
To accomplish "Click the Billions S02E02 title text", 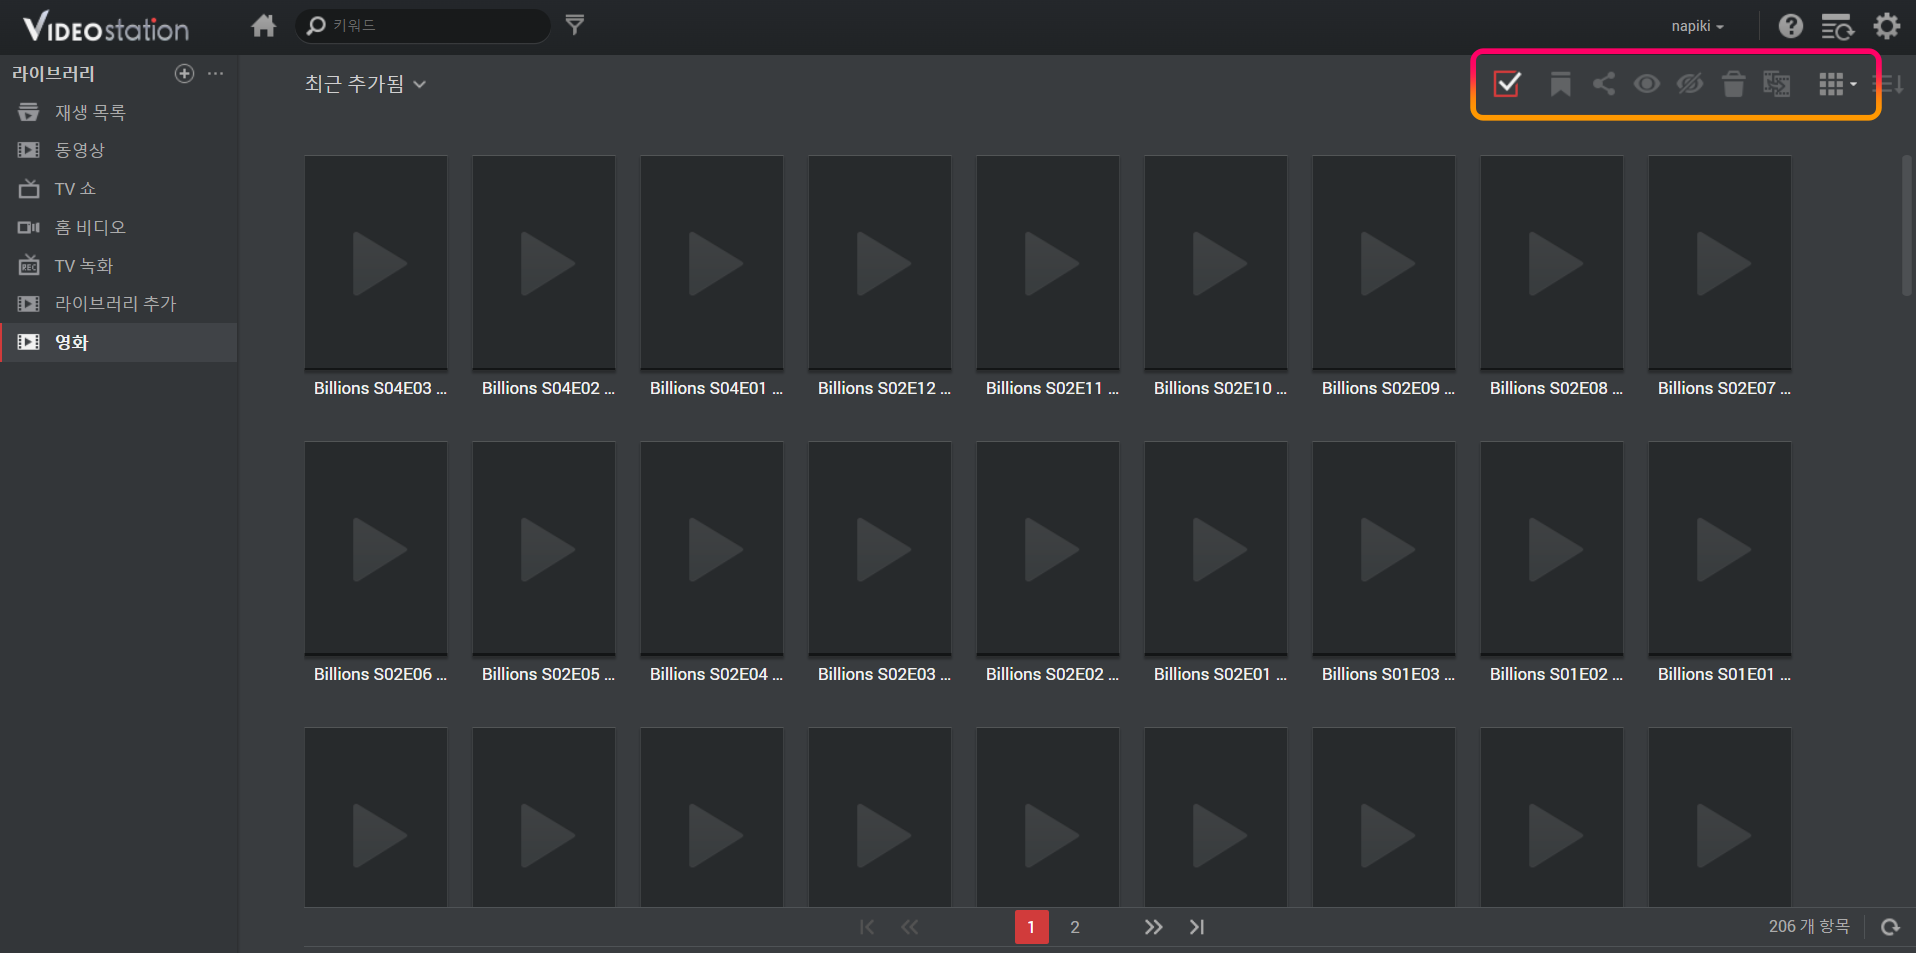I will (x=1052, y=674).
